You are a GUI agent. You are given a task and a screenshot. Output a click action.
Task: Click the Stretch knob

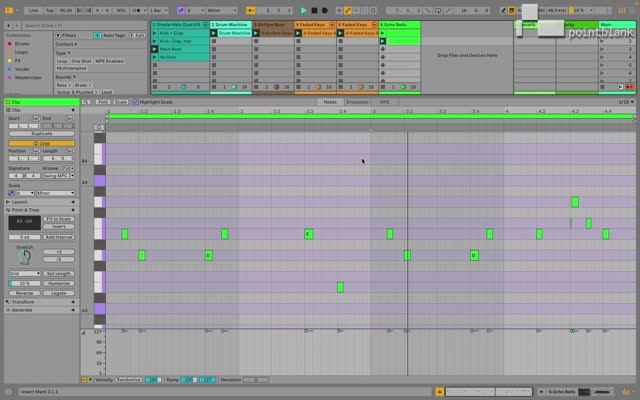[x=24, y=256]
